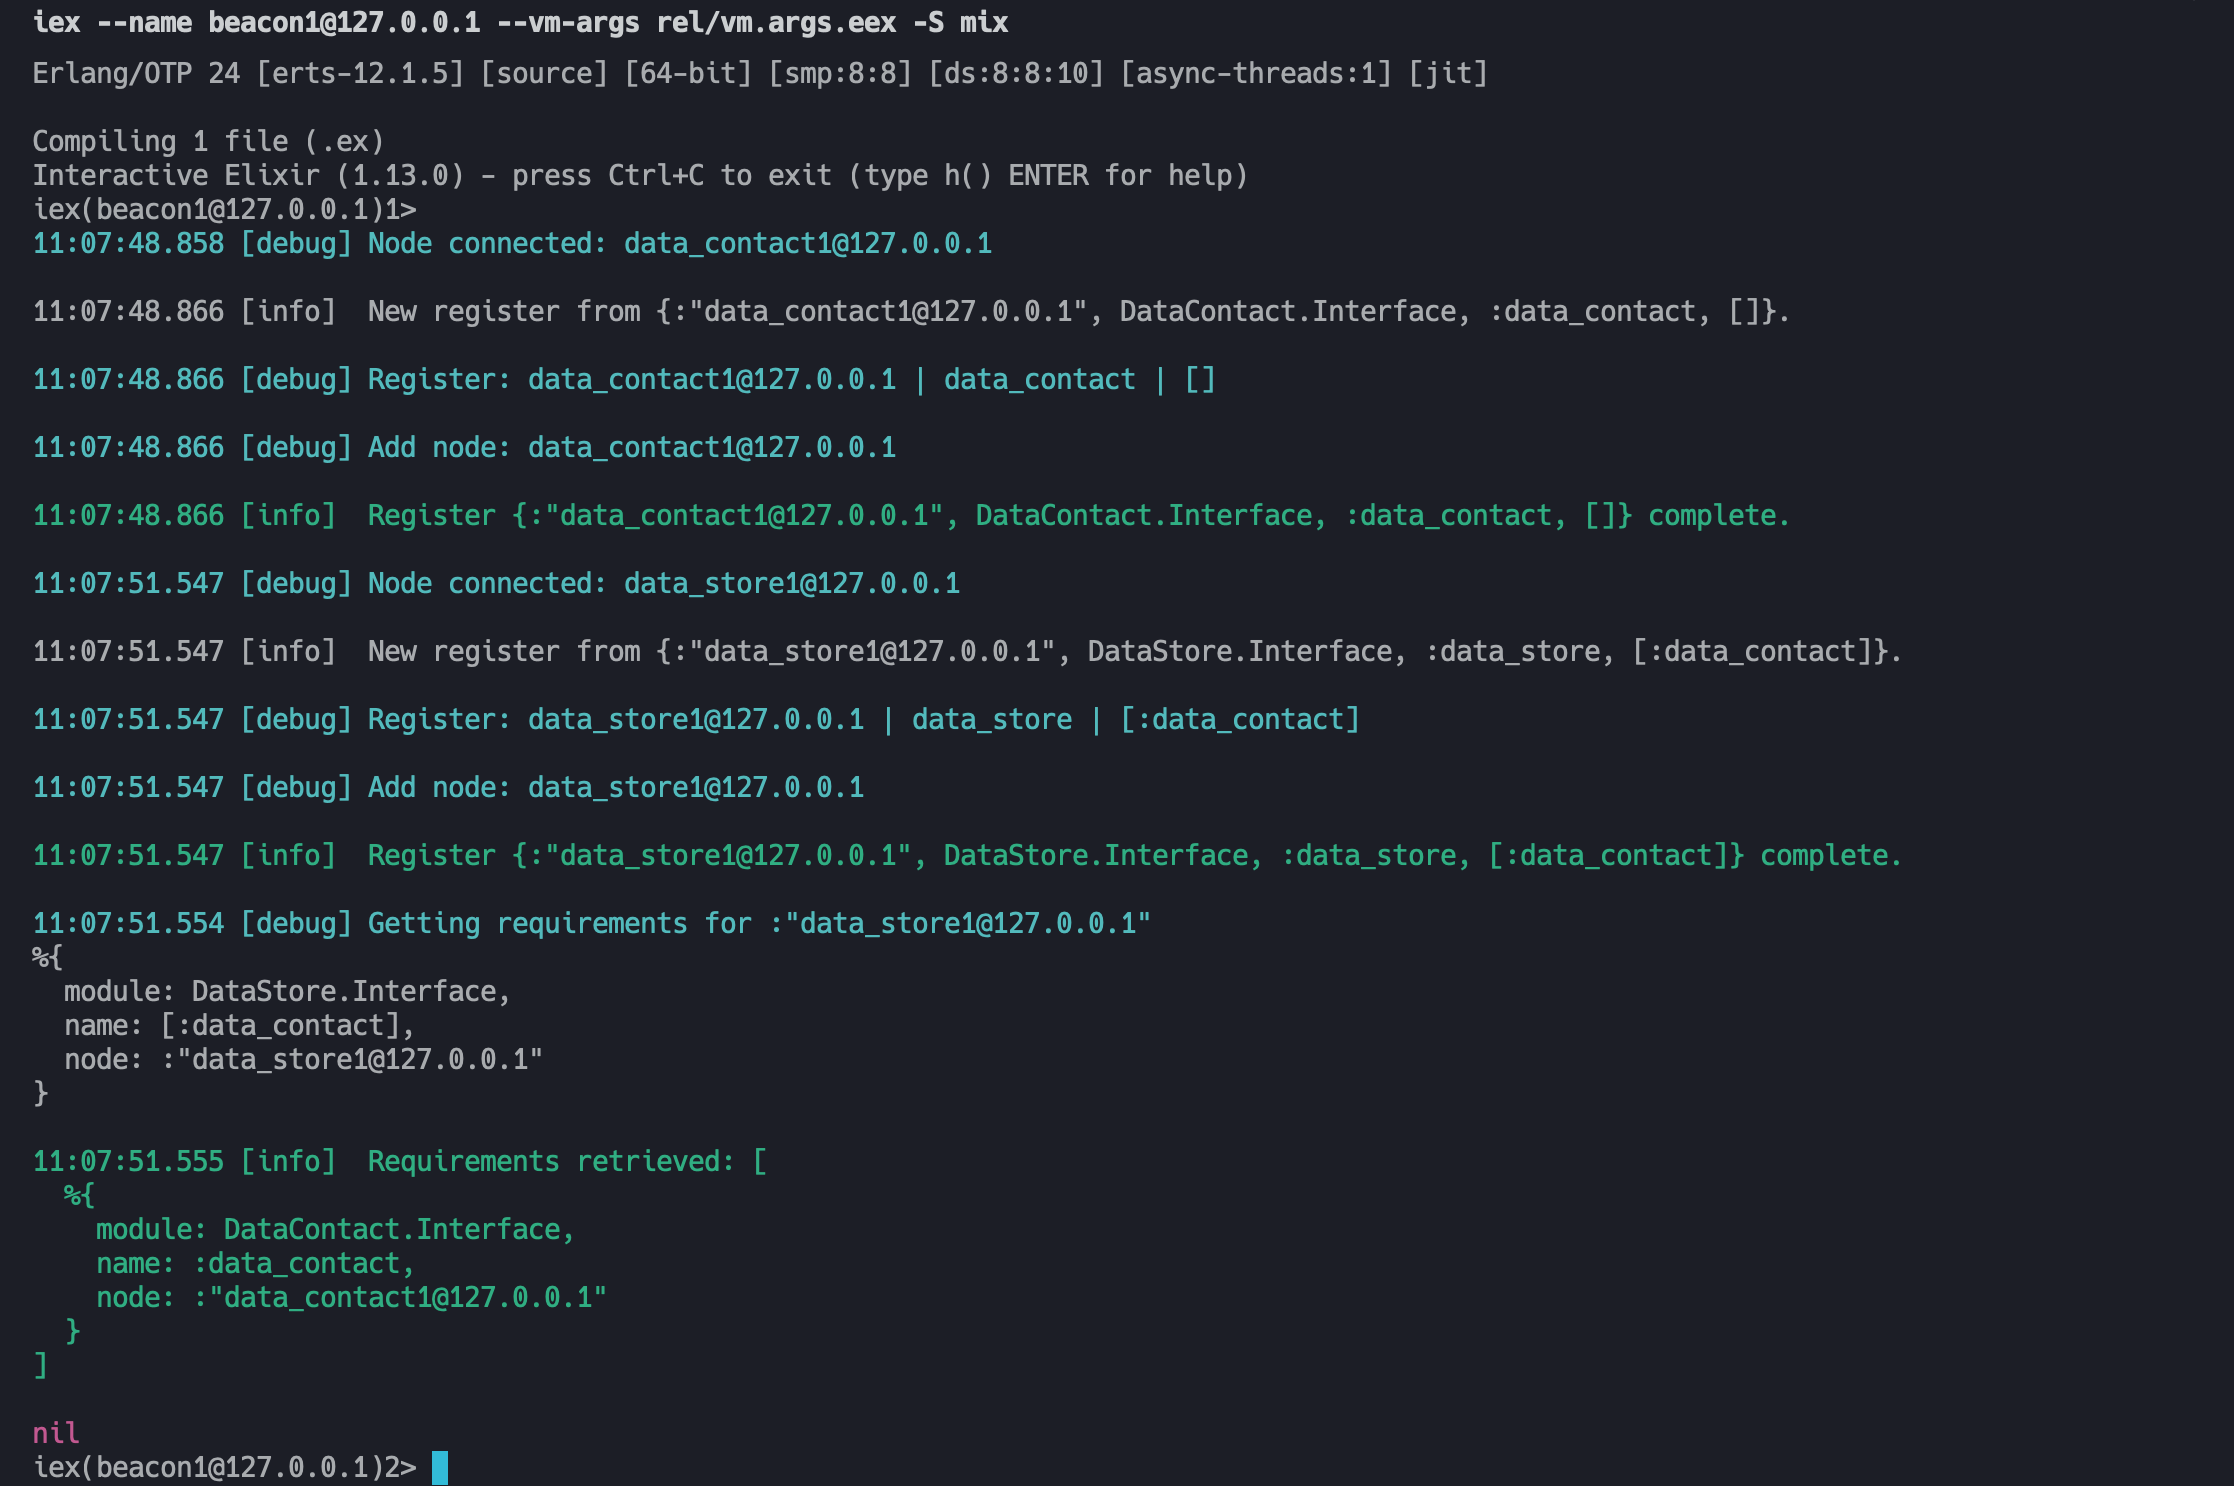Click green Register data_contact1 complete line
The width and height of the screenshot is (2234, 1486).
[910, 515]
